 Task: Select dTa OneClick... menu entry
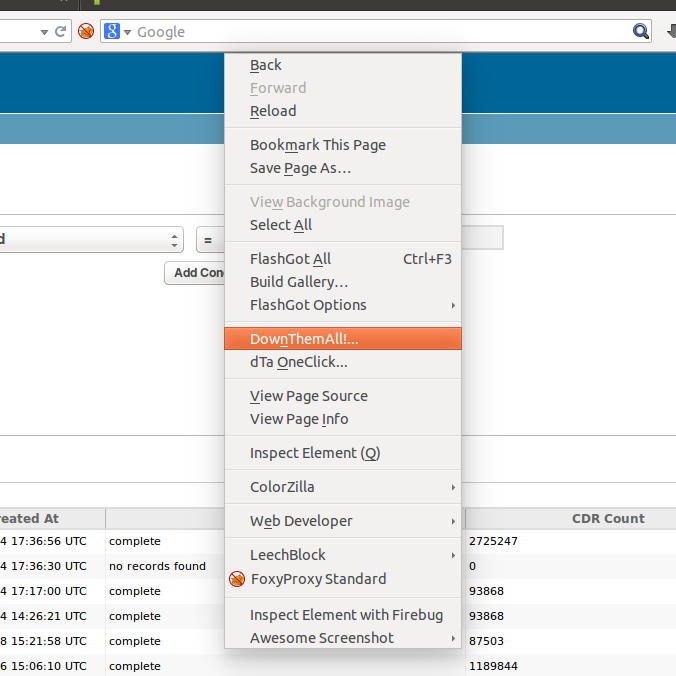(x=343, y=362)
